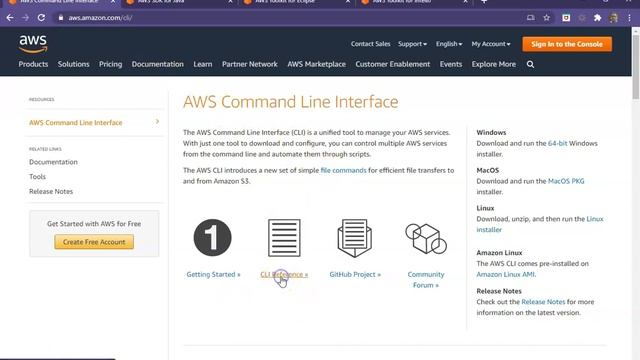Open AWS Marketplace in the navigation

(316, 64)
